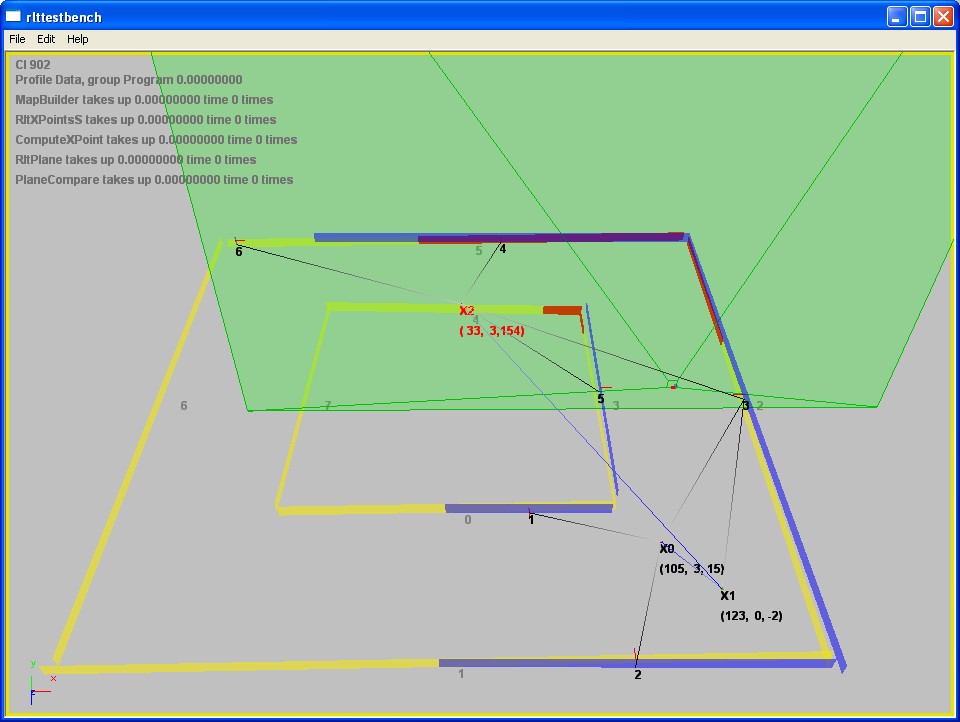Close the rlttestbench window
Screen dimensions: 960x722
pos(942,16)
